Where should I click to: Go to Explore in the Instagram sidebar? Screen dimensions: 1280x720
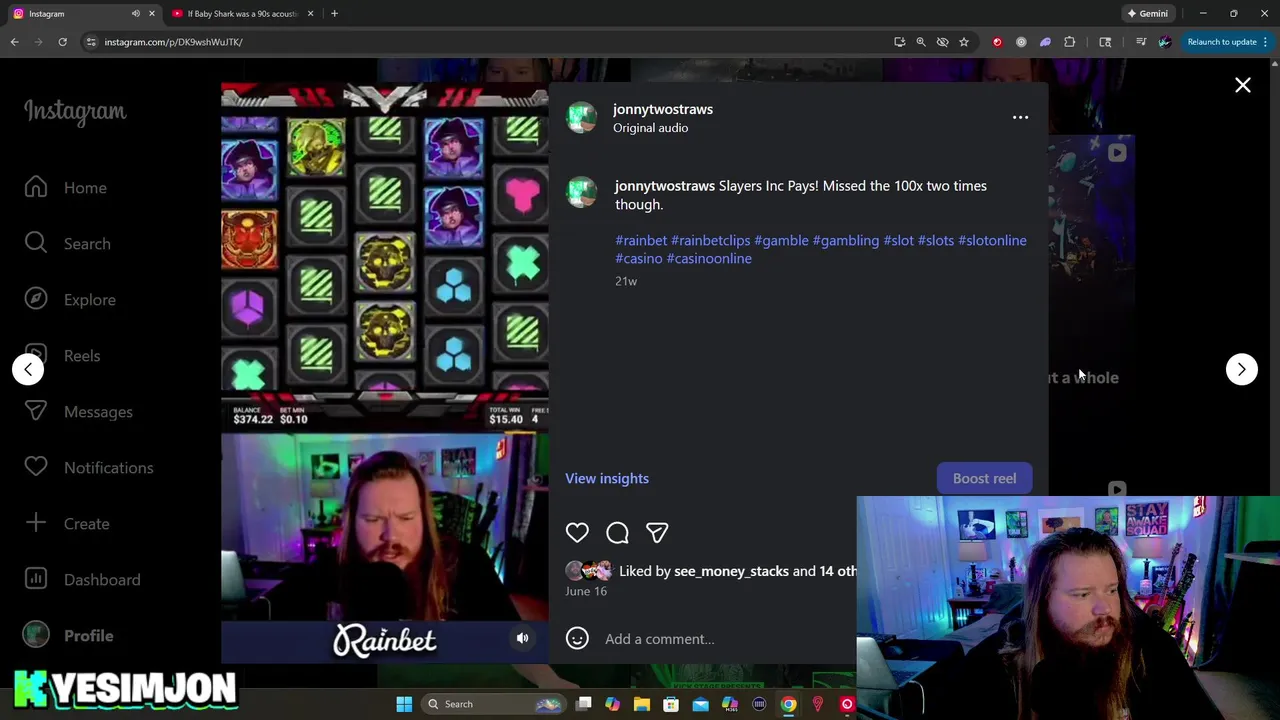tap(70, 300)
